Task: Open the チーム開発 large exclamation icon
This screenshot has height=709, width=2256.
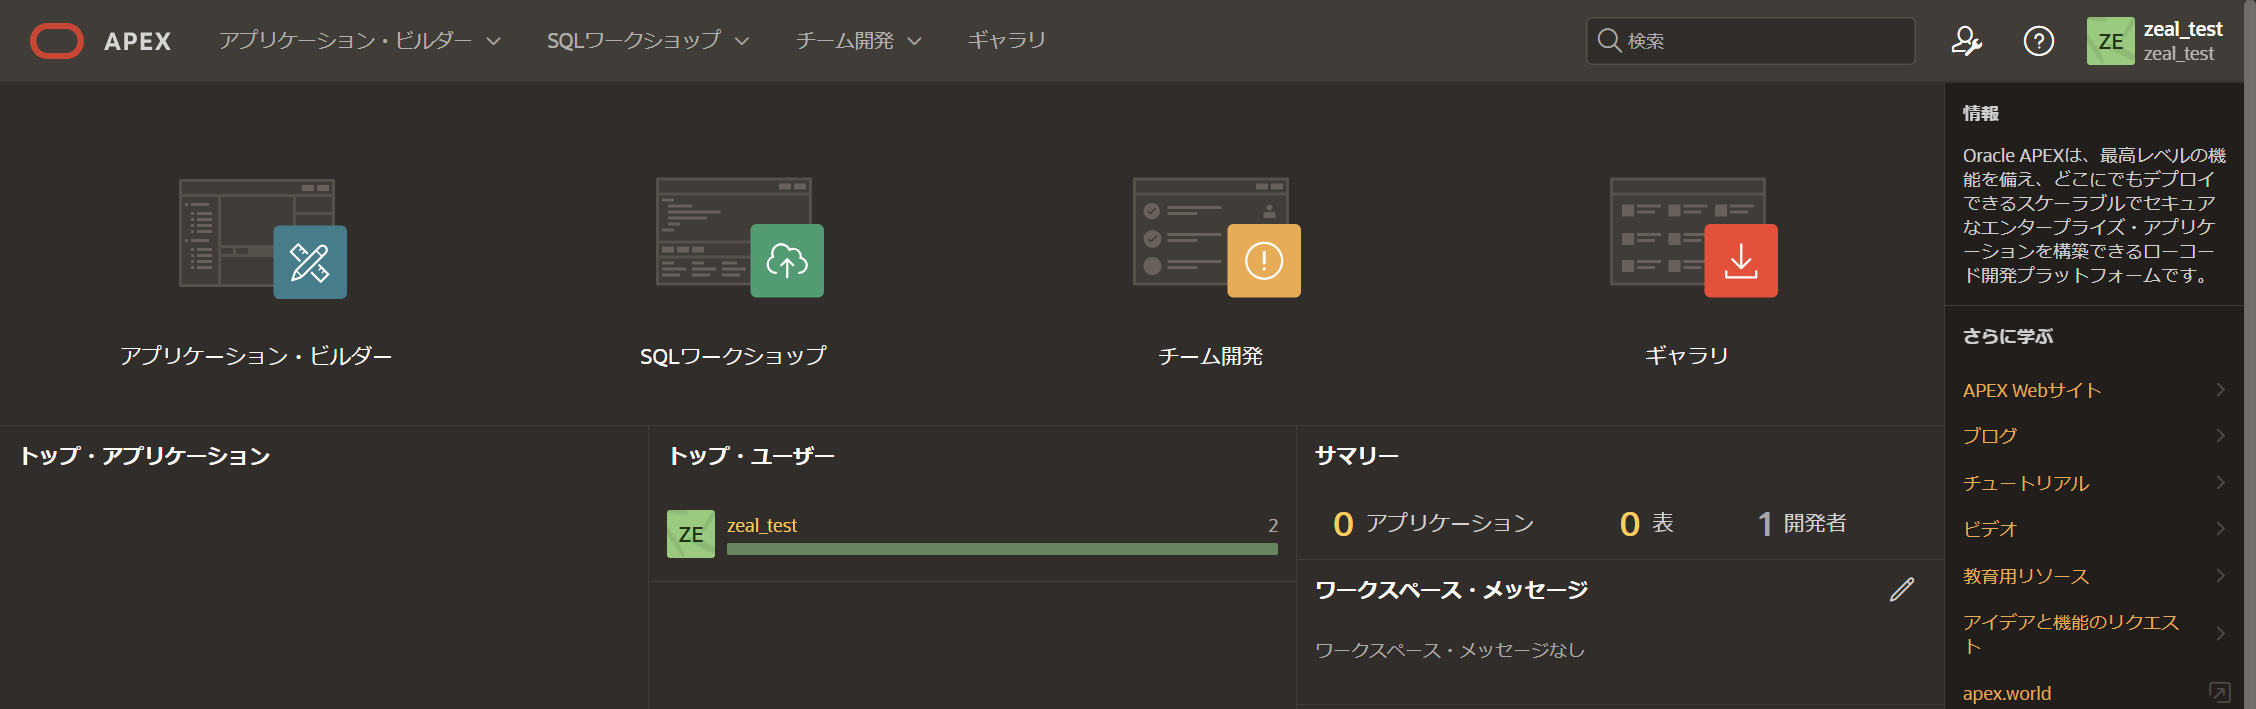Action: 1264,261
